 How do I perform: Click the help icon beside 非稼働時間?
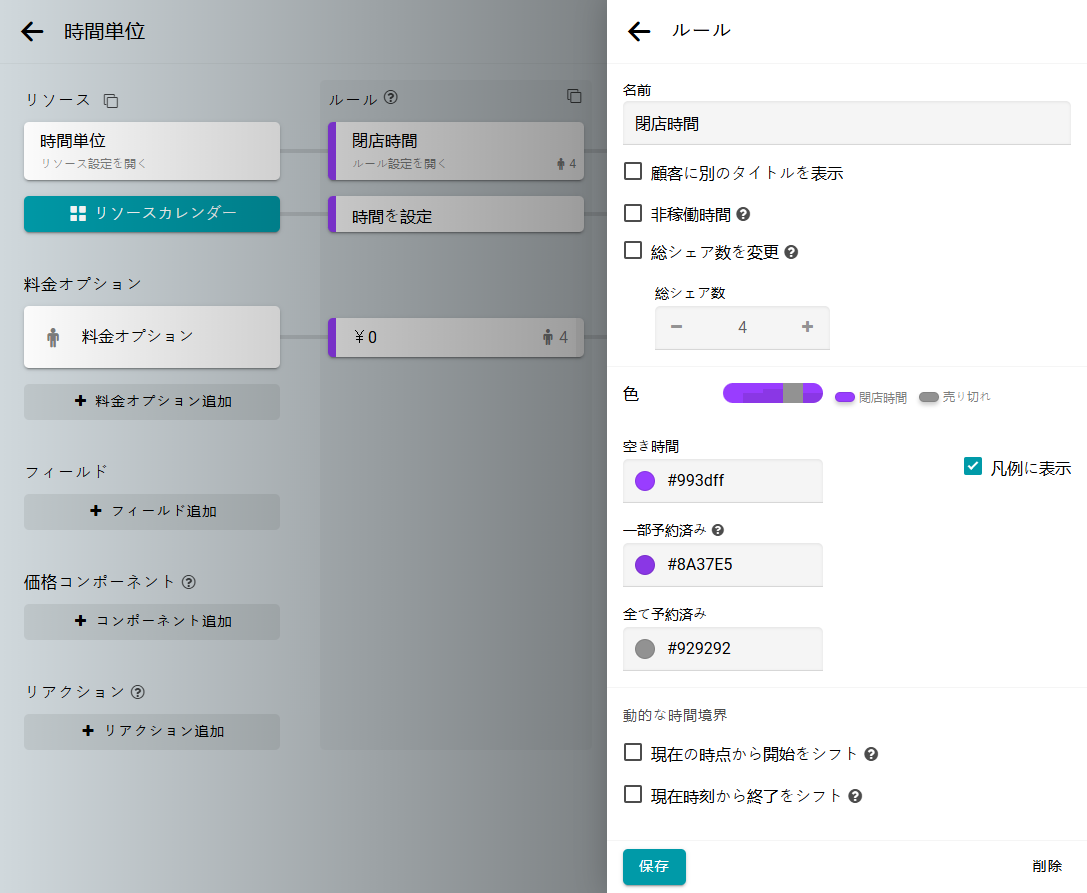[x=743, y=214]
